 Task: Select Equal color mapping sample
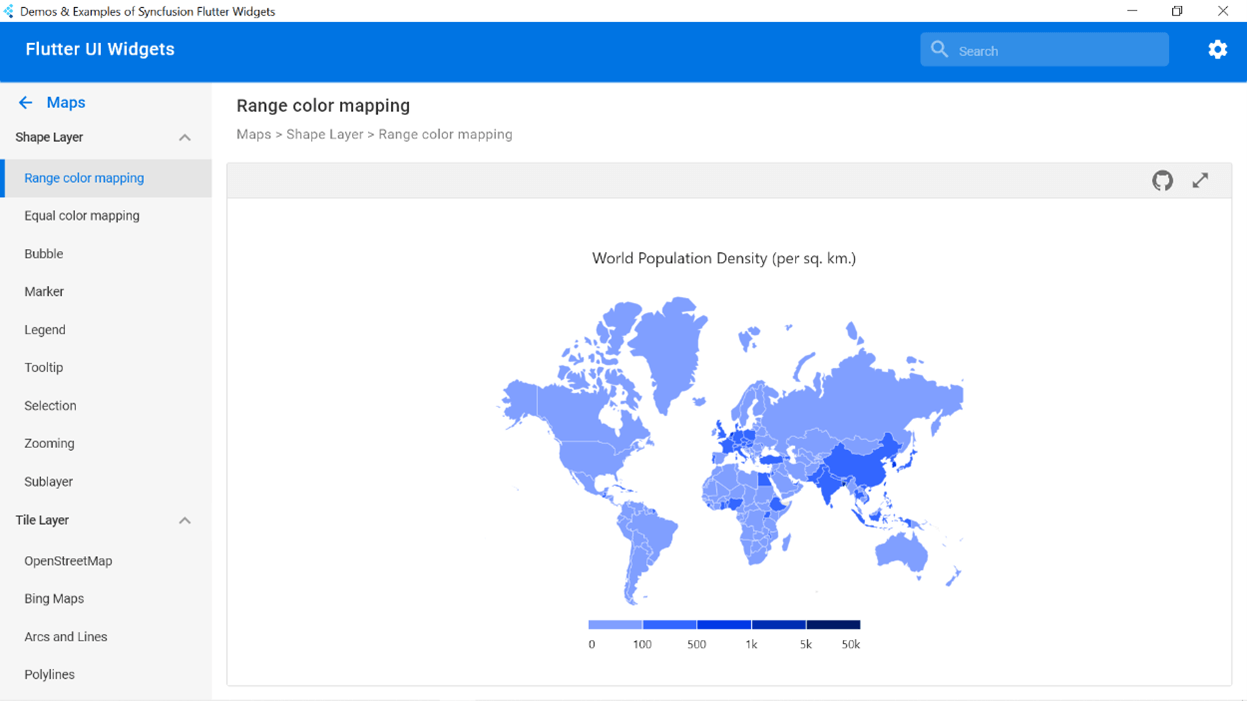(82, 216)
